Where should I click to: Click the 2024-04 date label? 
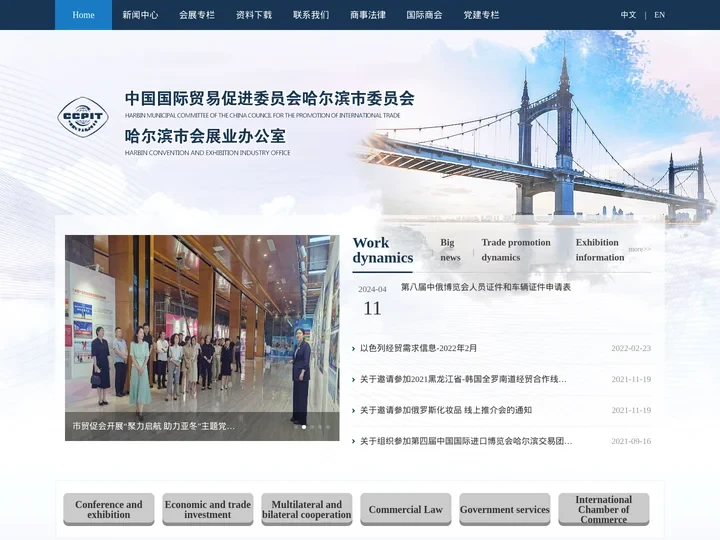[x=372, y=289]
